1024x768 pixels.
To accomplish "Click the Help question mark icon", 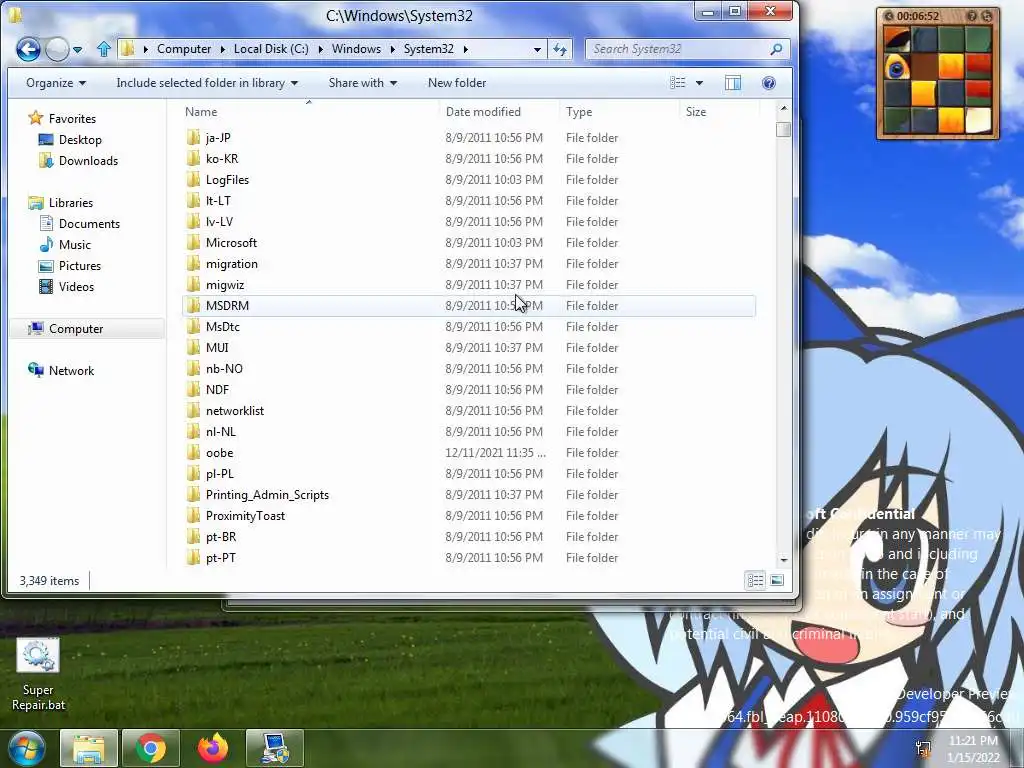I will (x=769, y=83).
